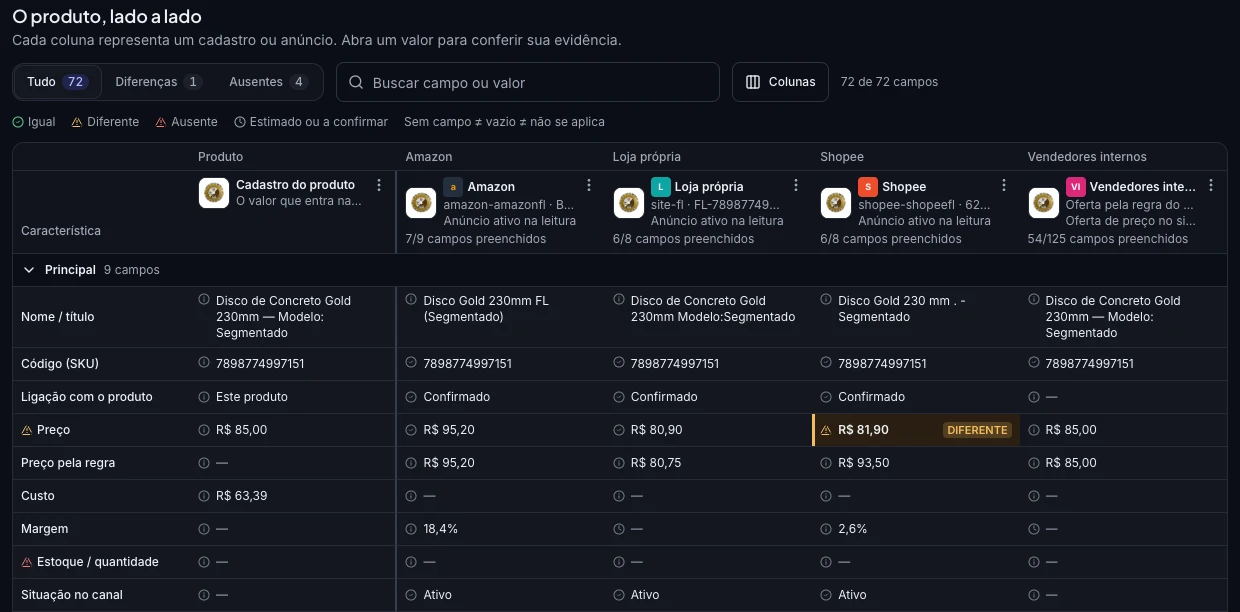Click the info icon beside Loja própria rule price R$ 80,75
The height and width of the screenshot is (612, 1240).
tap(618, 463)
